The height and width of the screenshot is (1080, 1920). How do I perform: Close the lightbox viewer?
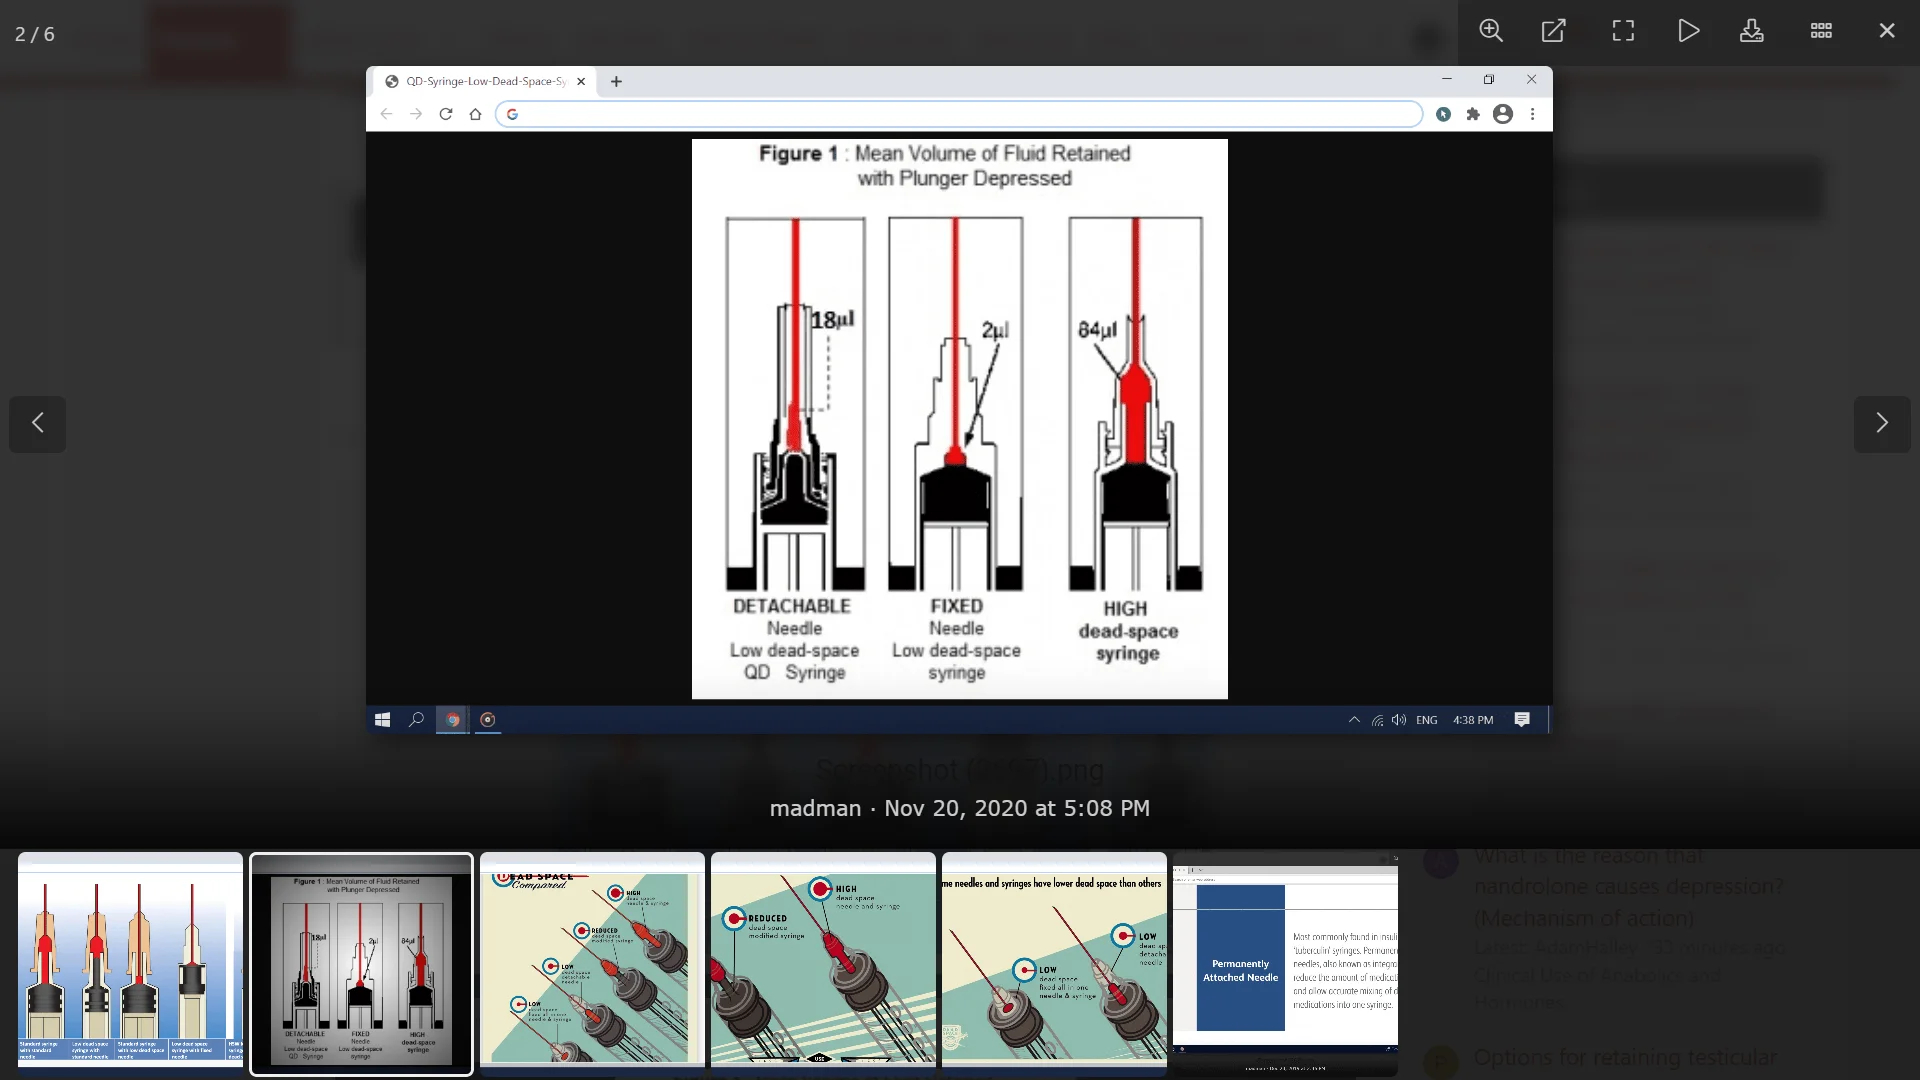[x=1887, y=31]
